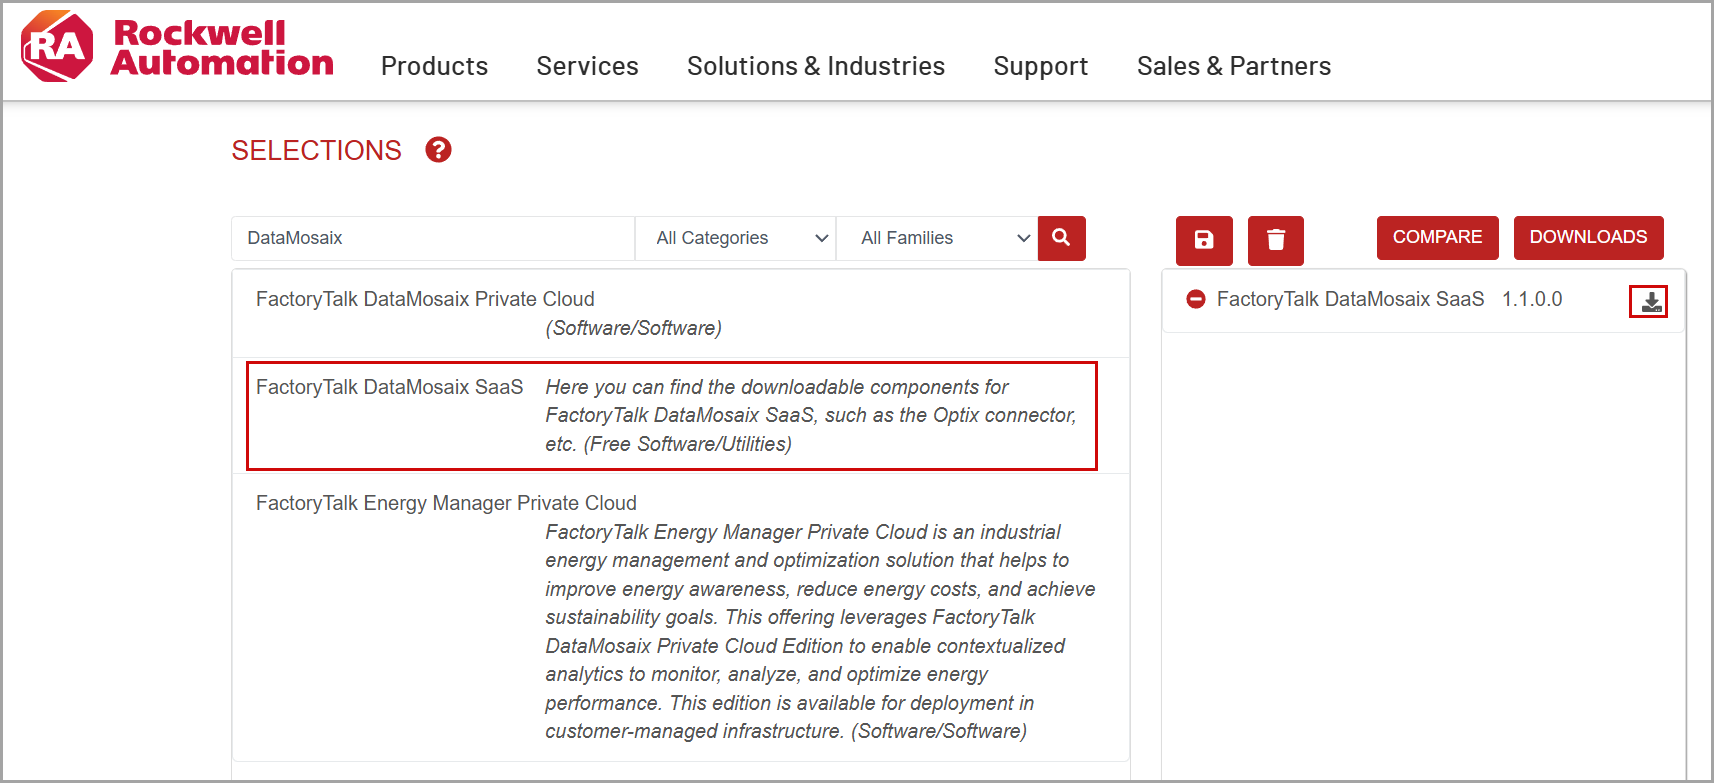Open the Services menu
The height and width of the screenshot is (783, 1714).
(x=587, y=66)
